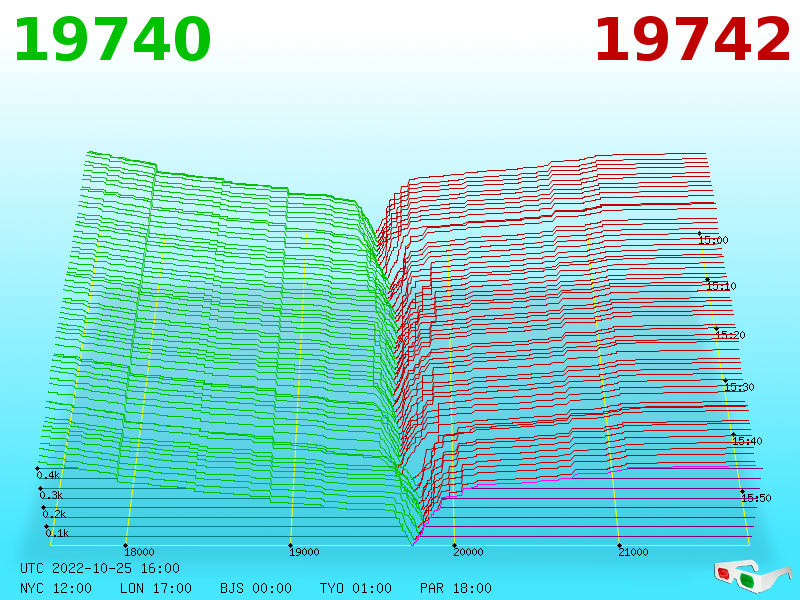Click the green bid price 19740
The width and height of the screenshot is (800, 600).
(x=112, y=40)
